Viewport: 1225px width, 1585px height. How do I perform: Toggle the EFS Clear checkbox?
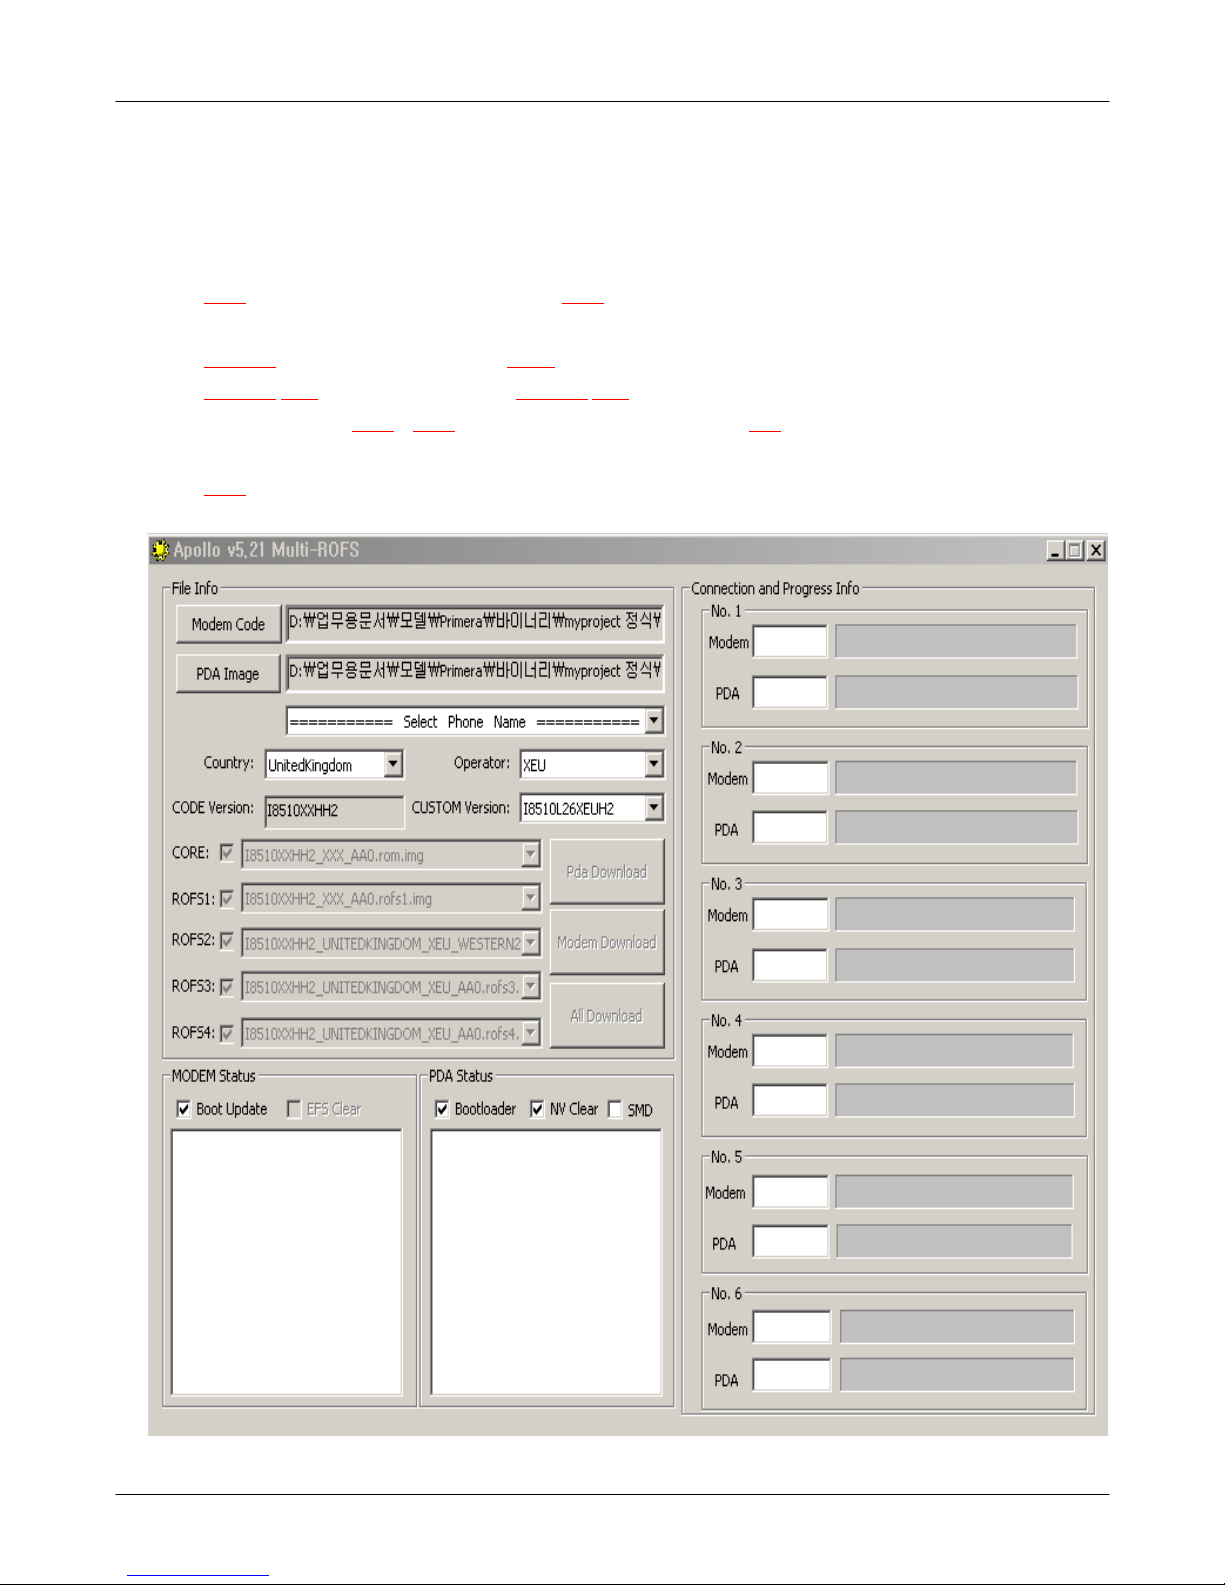294,1109
